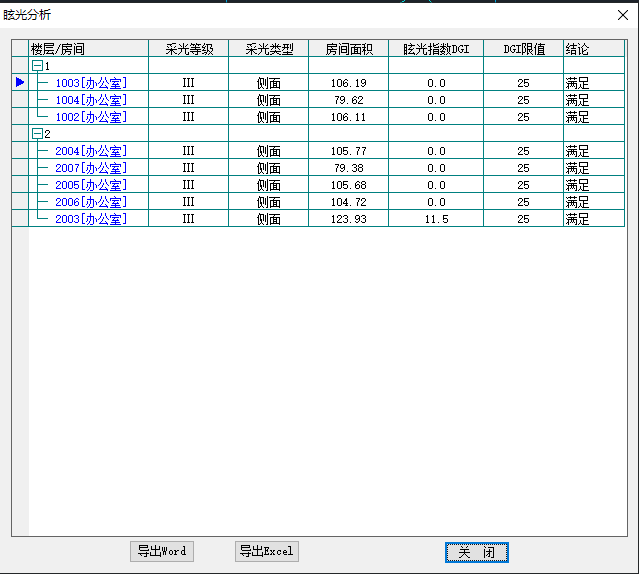Screen dimensions: 639x574
Task: Select room 1003[办公室] link
Action: pyautogui.click(x=90, y=83)
